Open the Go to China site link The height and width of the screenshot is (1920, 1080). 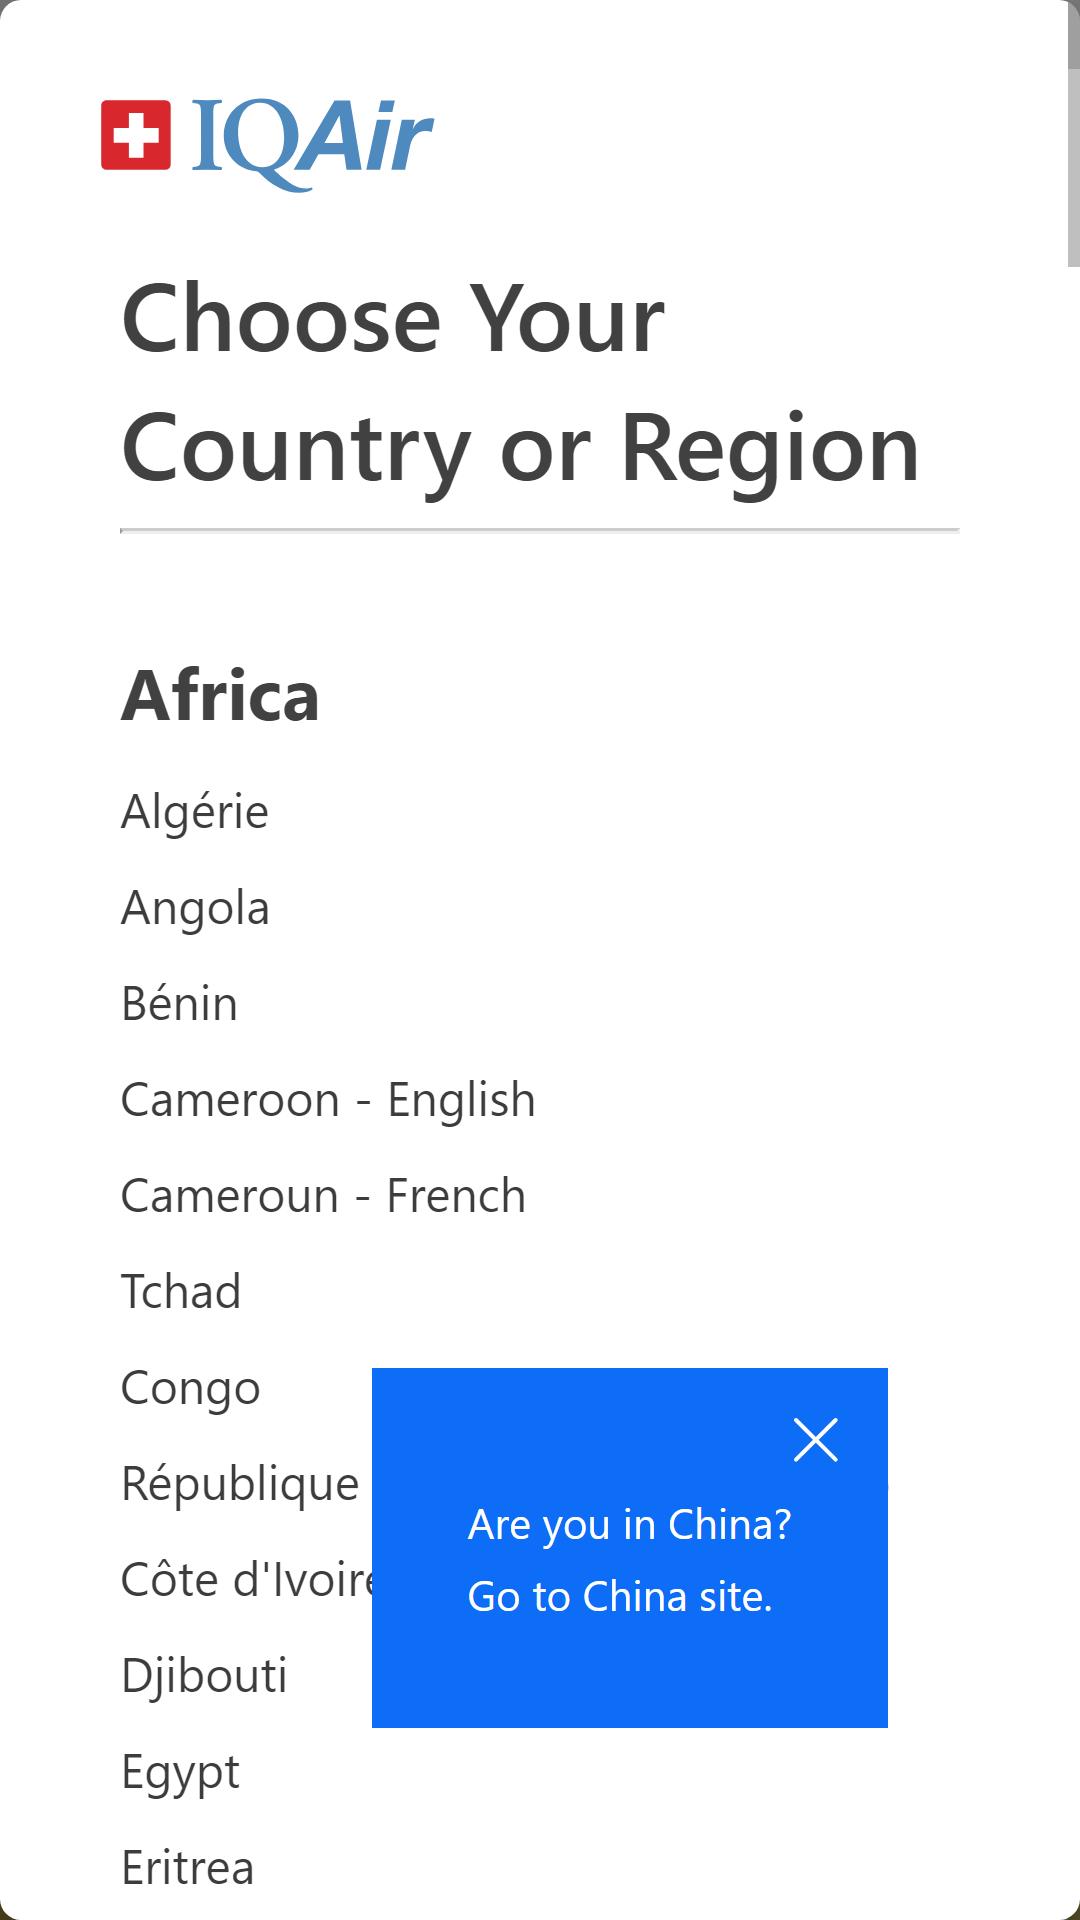point(620,1597)
